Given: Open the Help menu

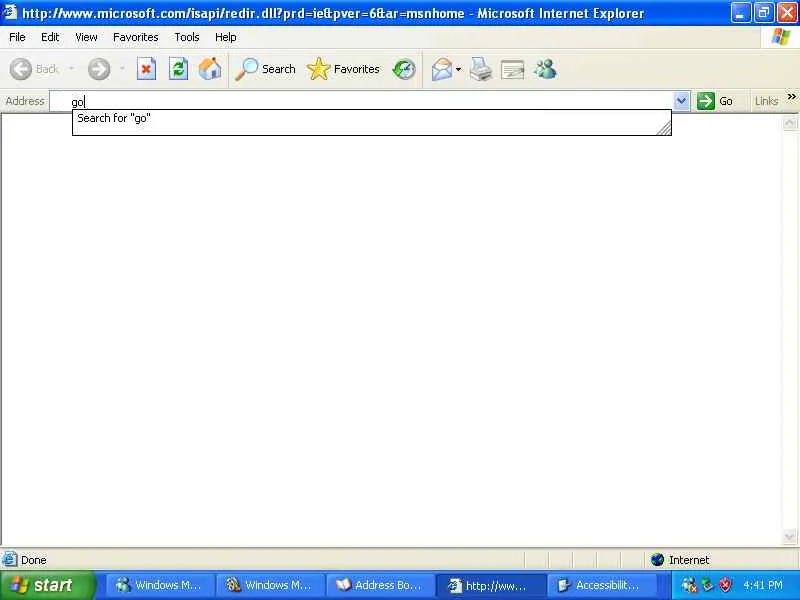Looking at the screenshot, I should (x=226, y=37).
